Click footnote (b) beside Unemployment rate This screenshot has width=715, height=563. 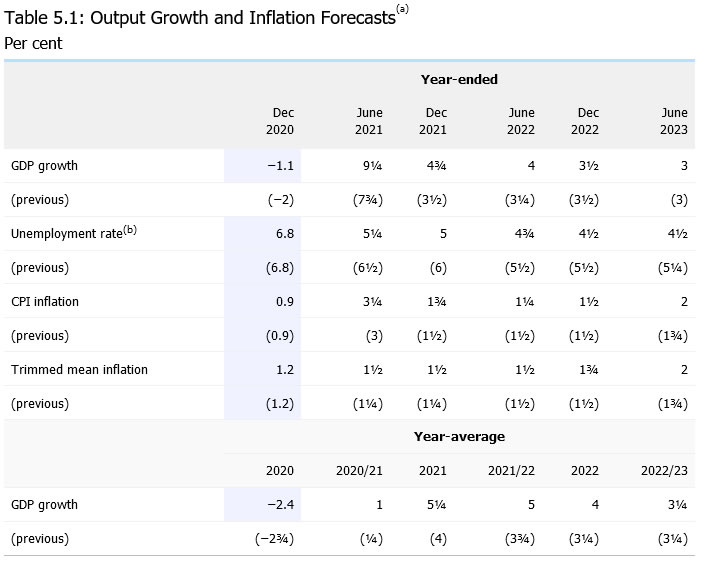click(x=128, y=230)
